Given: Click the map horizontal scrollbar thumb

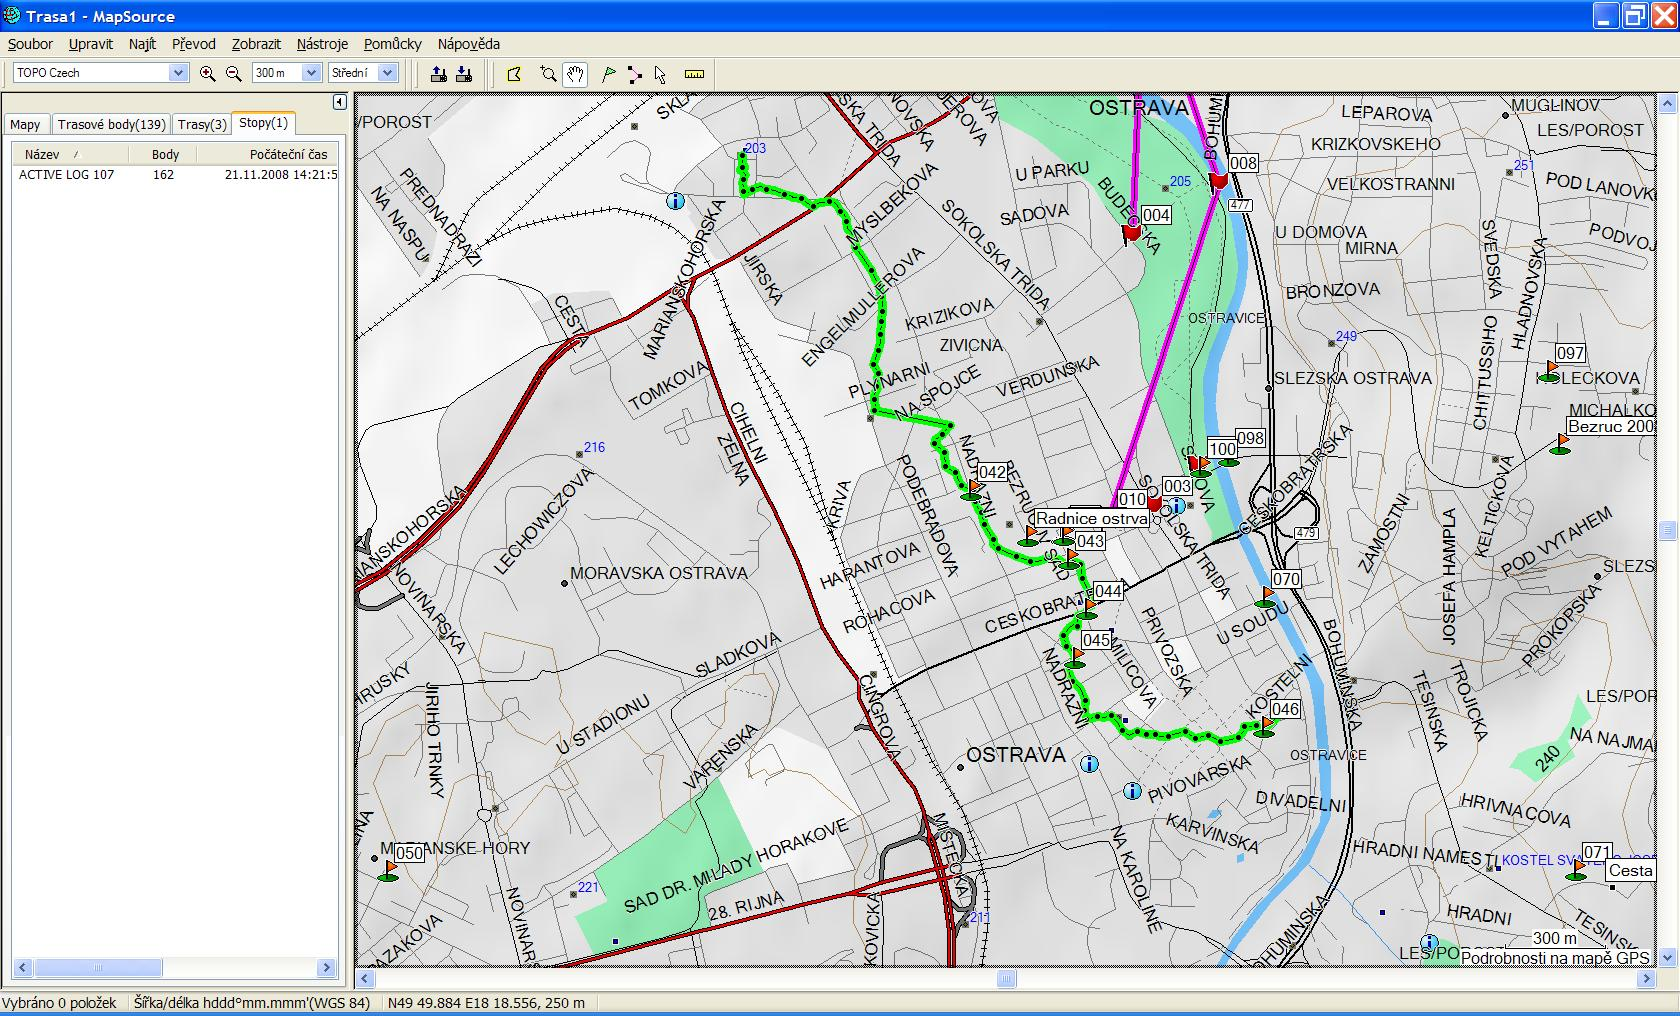Looking at the screenshot, I should [x=1006, y=979].
